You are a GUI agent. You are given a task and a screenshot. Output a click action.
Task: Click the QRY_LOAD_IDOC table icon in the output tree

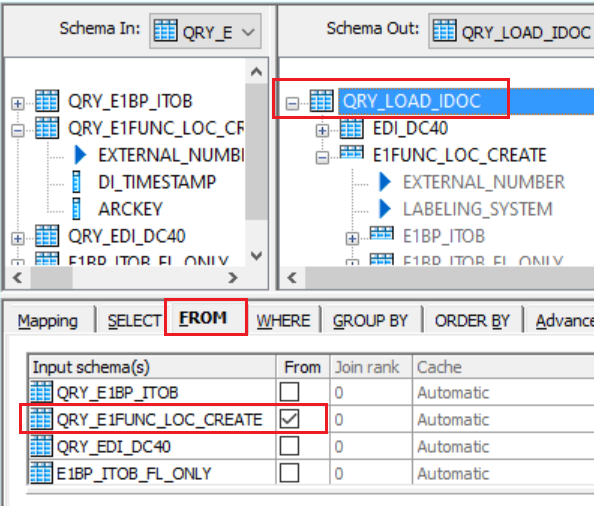[322, 101]
